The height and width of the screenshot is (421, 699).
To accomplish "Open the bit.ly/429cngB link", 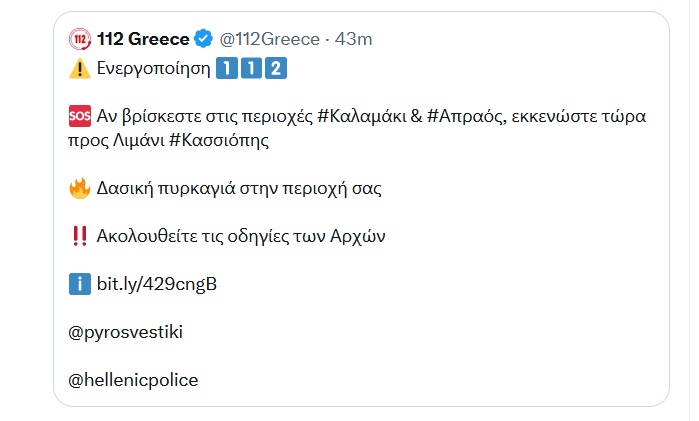I will tap(157, 284).
